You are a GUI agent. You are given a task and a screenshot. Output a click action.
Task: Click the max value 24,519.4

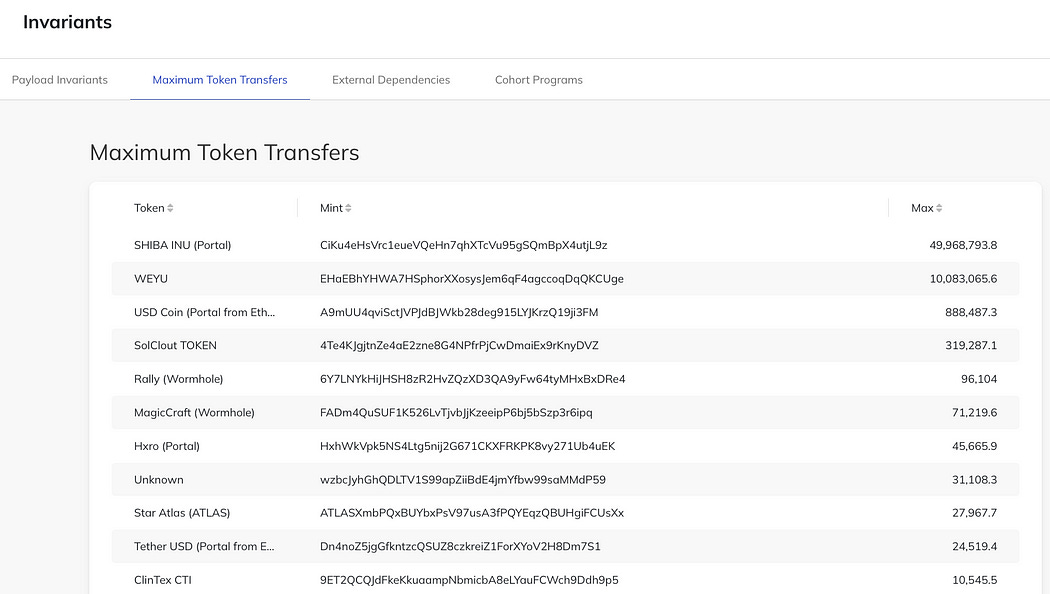click(974, 546)
